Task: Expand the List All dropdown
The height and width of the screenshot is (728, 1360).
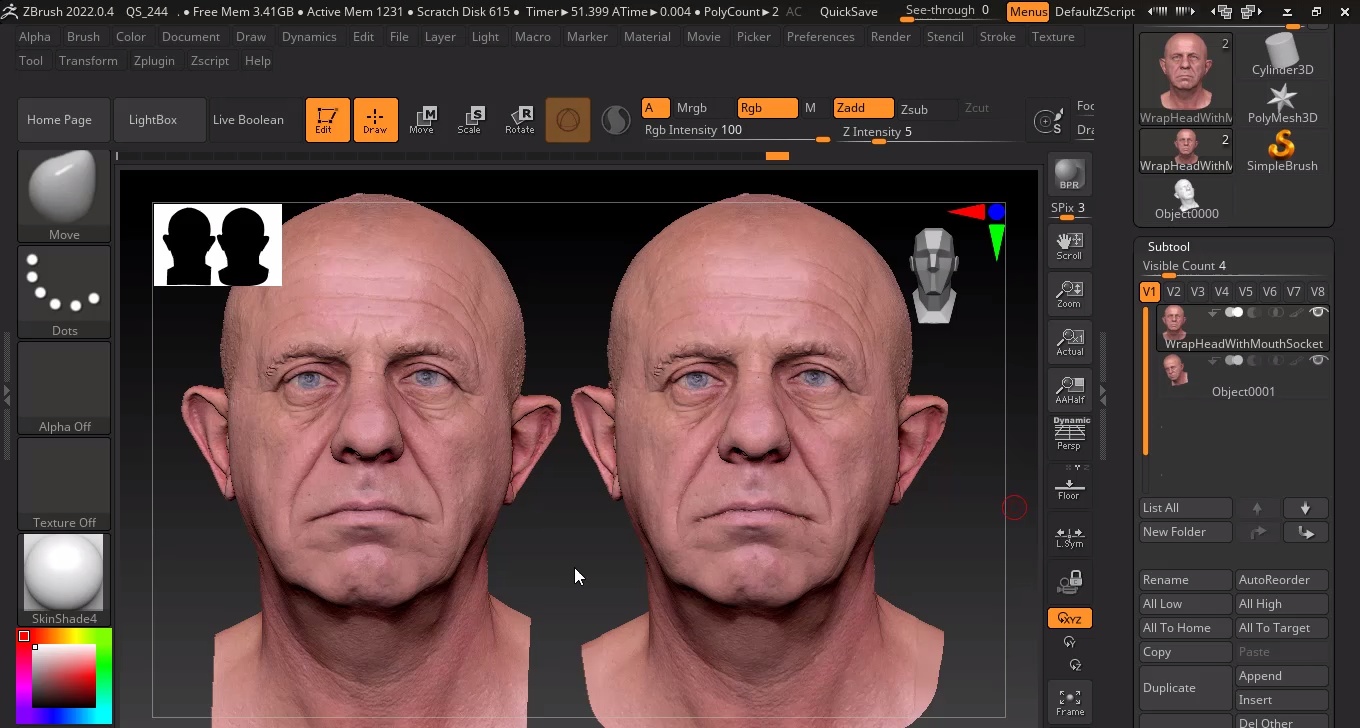Action: [x=1185, y=507]
